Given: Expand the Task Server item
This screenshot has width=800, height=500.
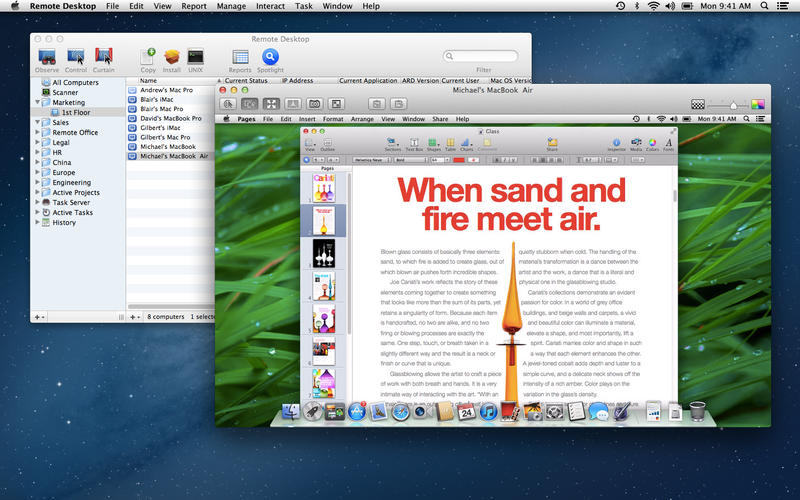Looking at the screenshot, I should coord(37,202).
